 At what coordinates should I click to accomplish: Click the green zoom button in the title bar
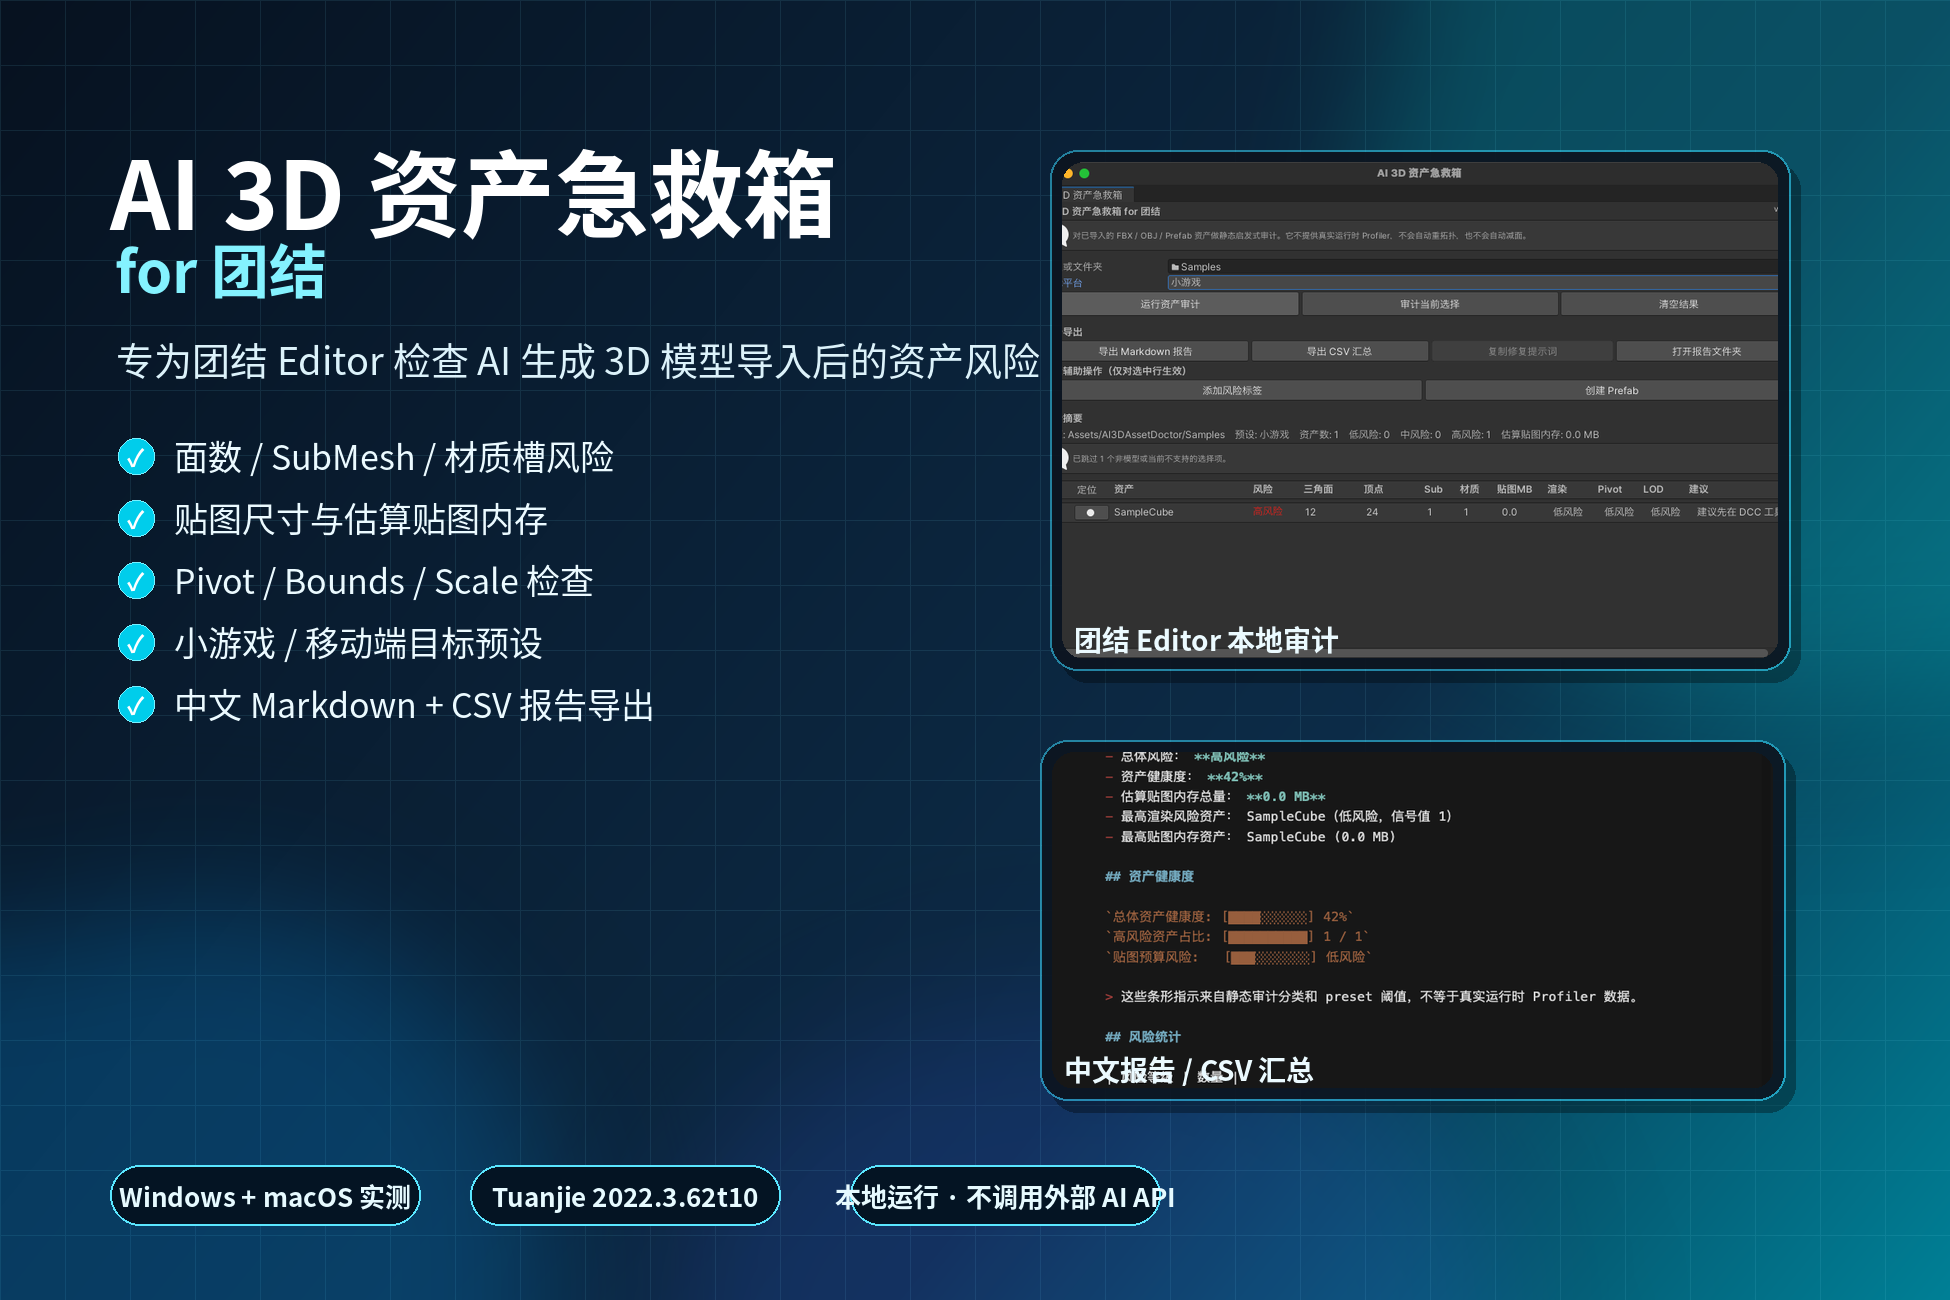(1084, 173)
